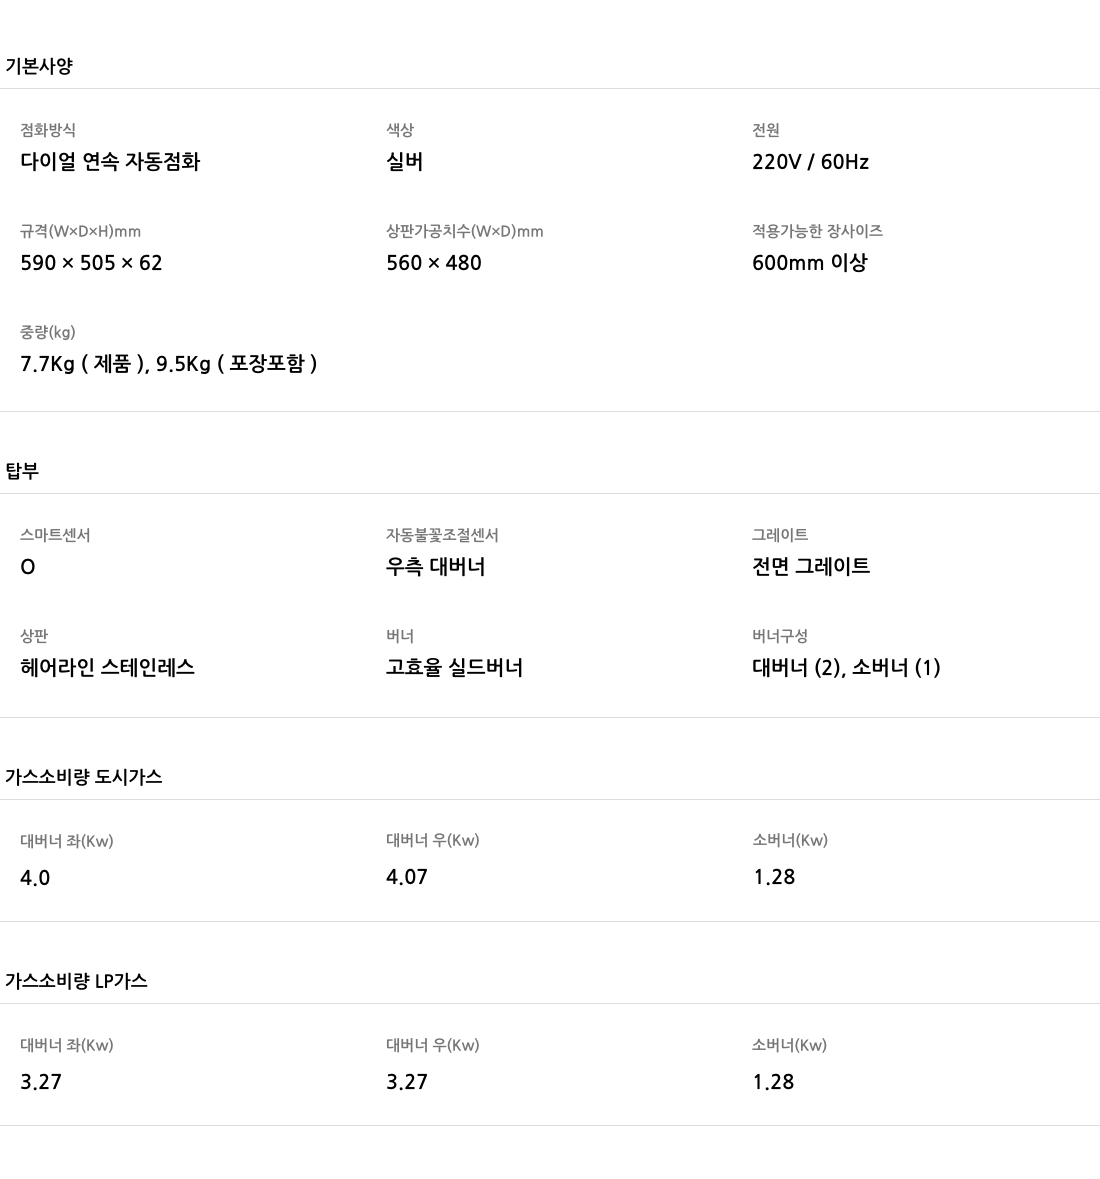Click the 가스소비량 도시가스 heading
The image size is (1100, 1179).
[83, 777]
